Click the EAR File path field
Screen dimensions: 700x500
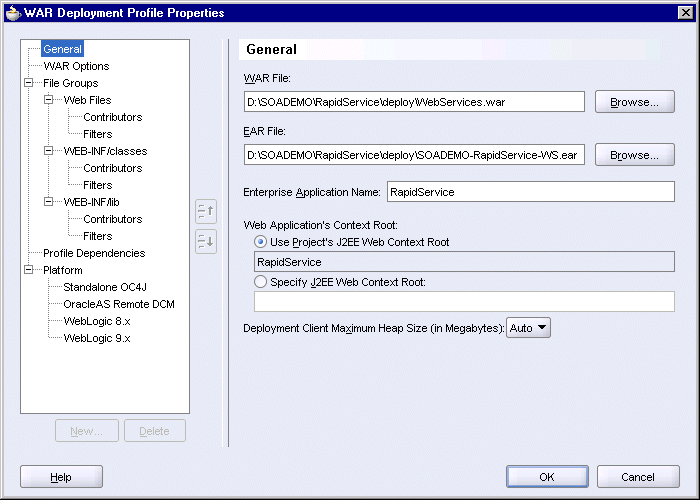coord(414,155)
